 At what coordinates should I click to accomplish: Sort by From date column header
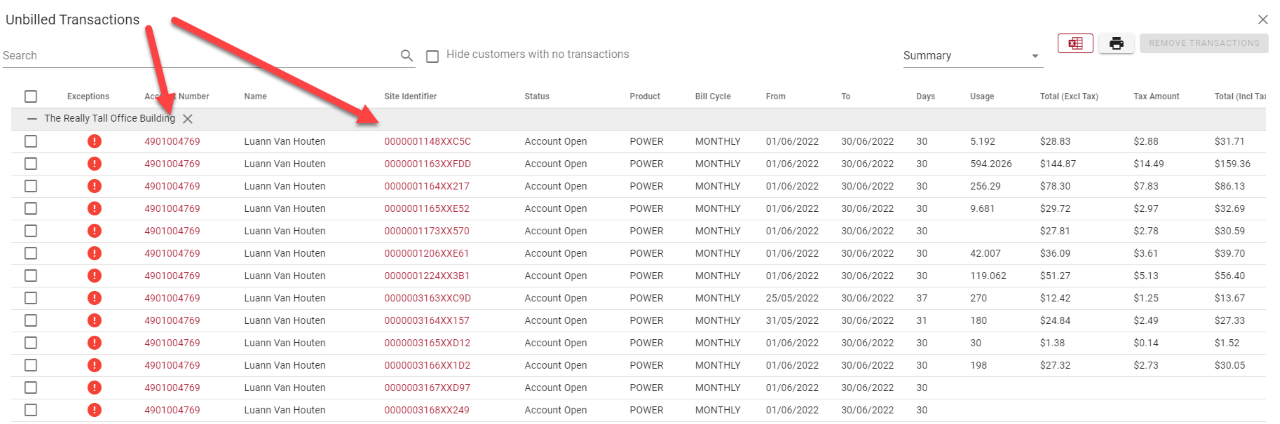(776, 96)
